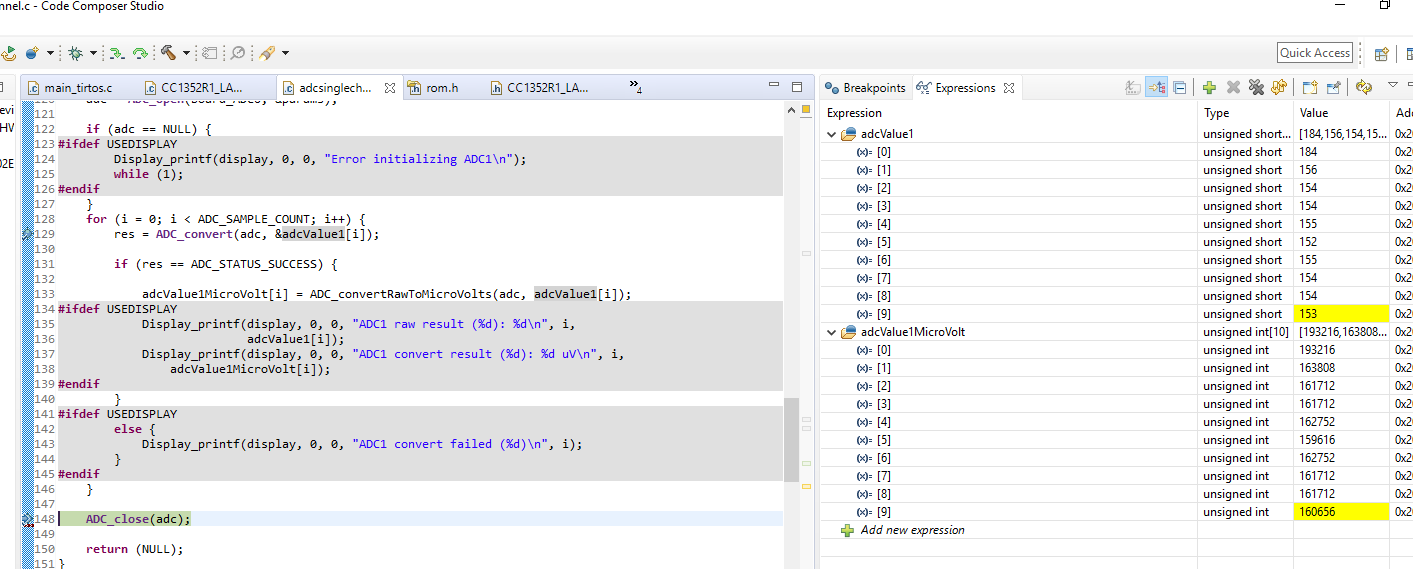Switch to rom.h editor tab
This screenshot has height=569, width=1413.
pos(442,88)
